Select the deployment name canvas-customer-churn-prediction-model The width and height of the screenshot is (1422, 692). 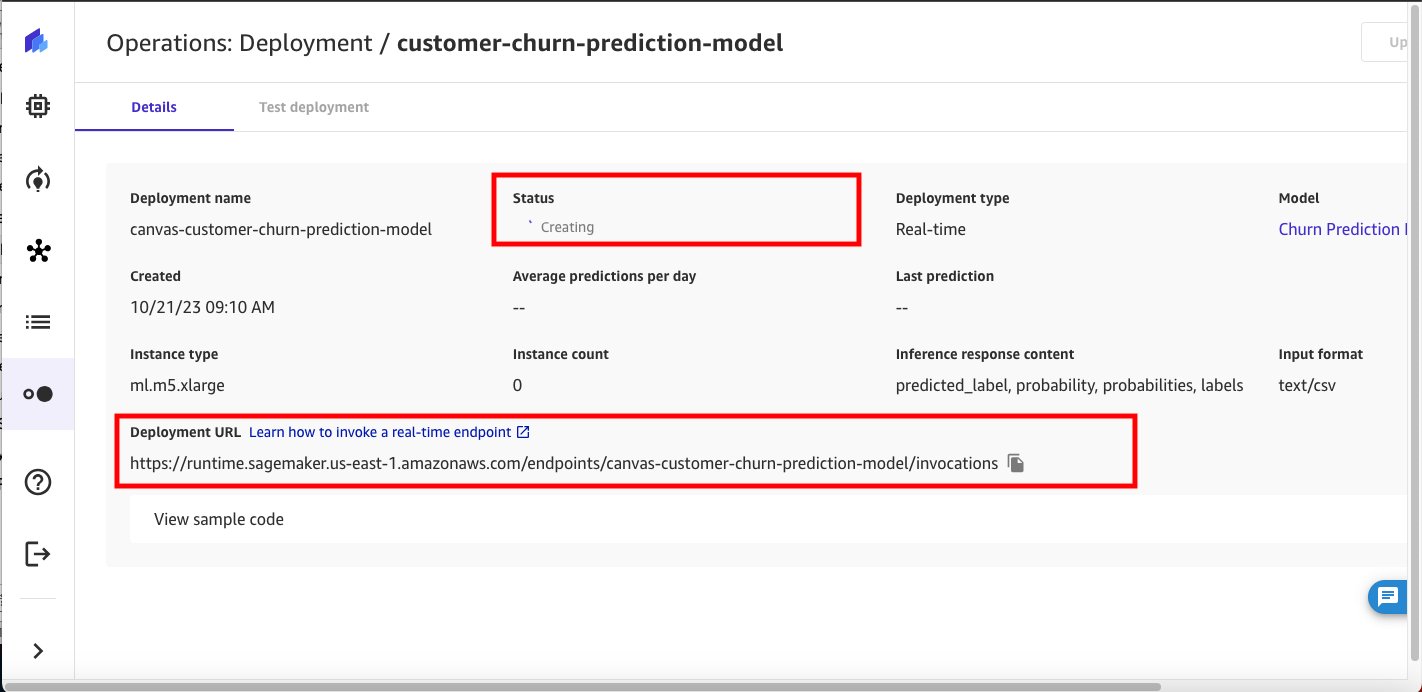[x=281, y=229]
